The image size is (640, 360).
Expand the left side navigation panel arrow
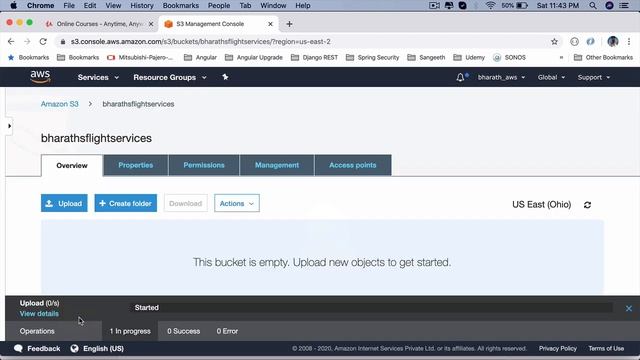pos(9,126)
